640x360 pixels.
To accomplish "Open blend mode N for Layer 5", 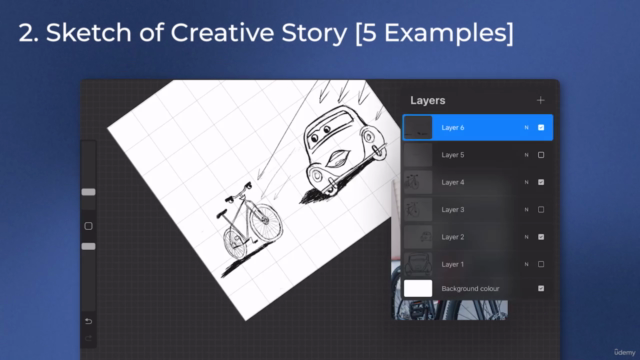I will pos(526,155).
